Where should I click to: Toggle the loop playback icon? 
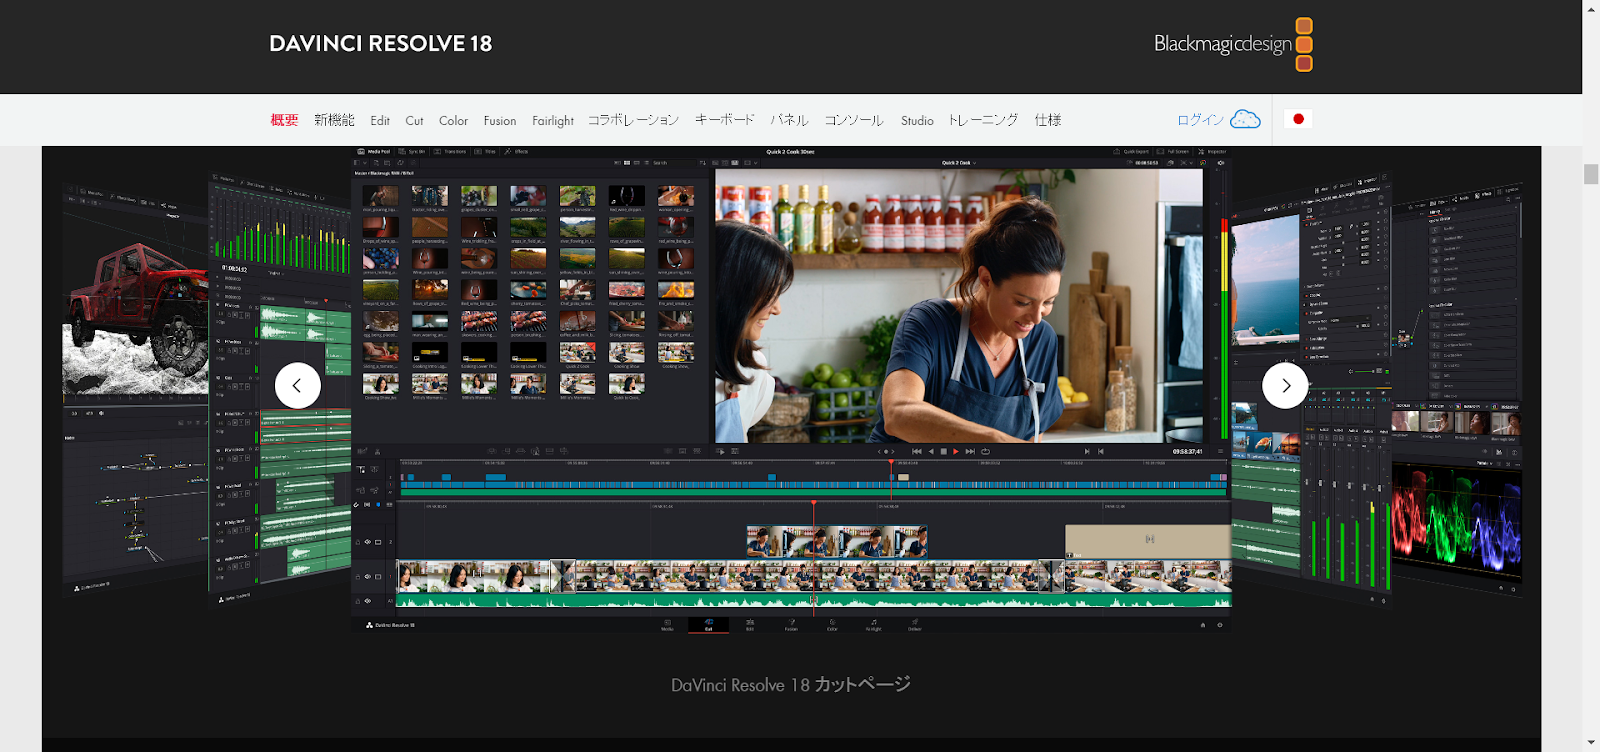pos(985,452)
